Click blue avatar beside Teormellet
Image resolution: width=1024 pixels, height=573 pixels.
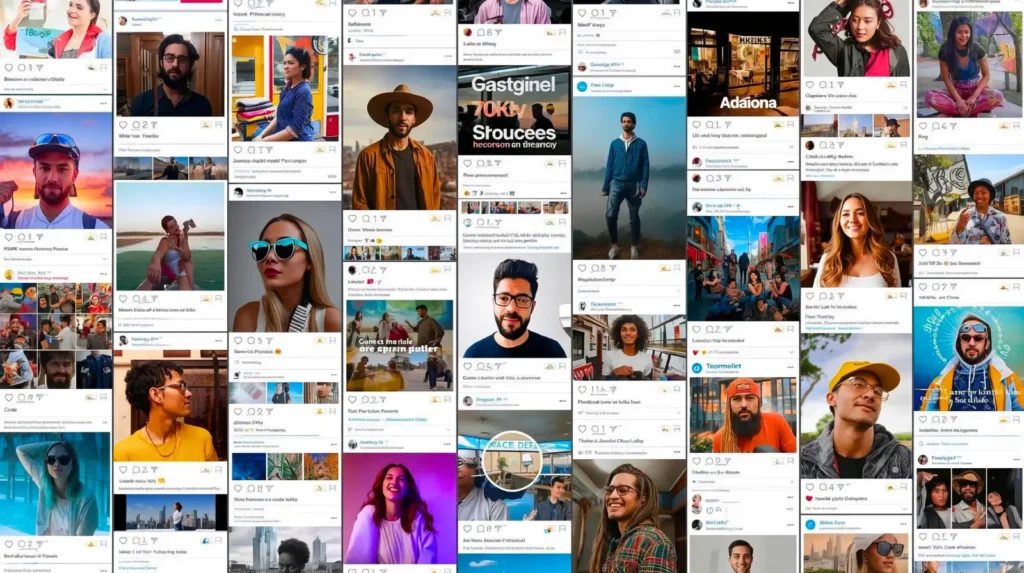697,367
